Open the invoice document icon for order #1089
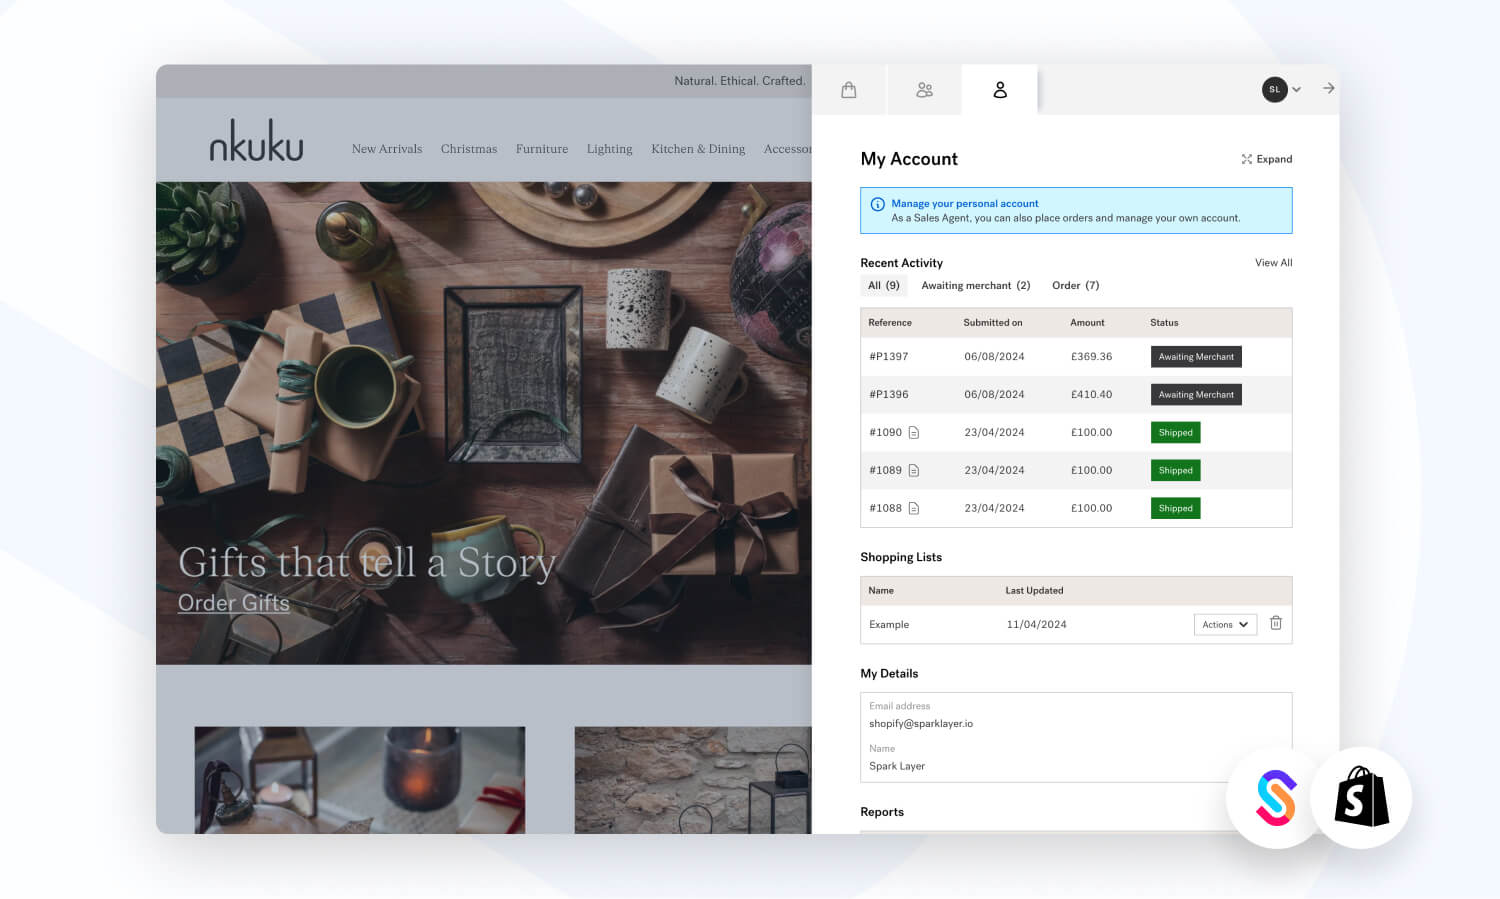The image size is (1500, 899). [913, 471]
